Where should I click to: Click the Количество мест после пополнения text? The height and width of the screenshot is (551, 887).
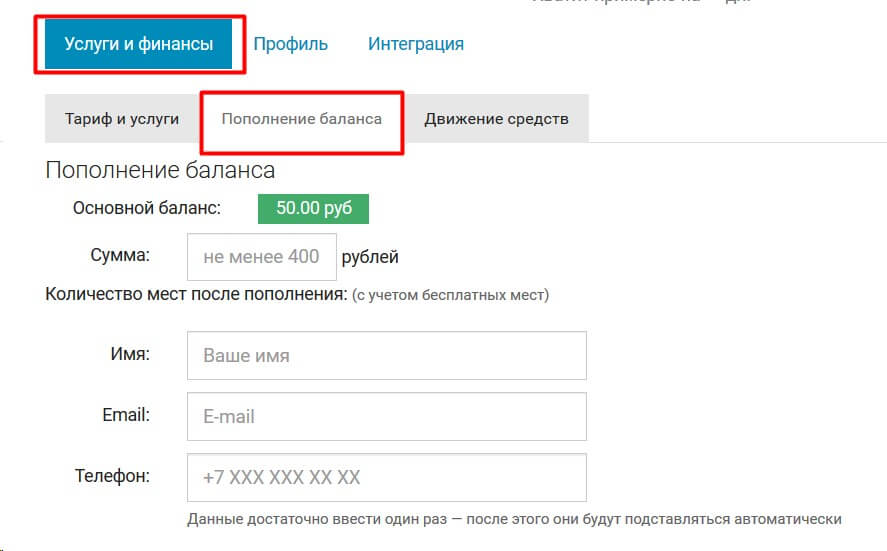tap(196, 295)
